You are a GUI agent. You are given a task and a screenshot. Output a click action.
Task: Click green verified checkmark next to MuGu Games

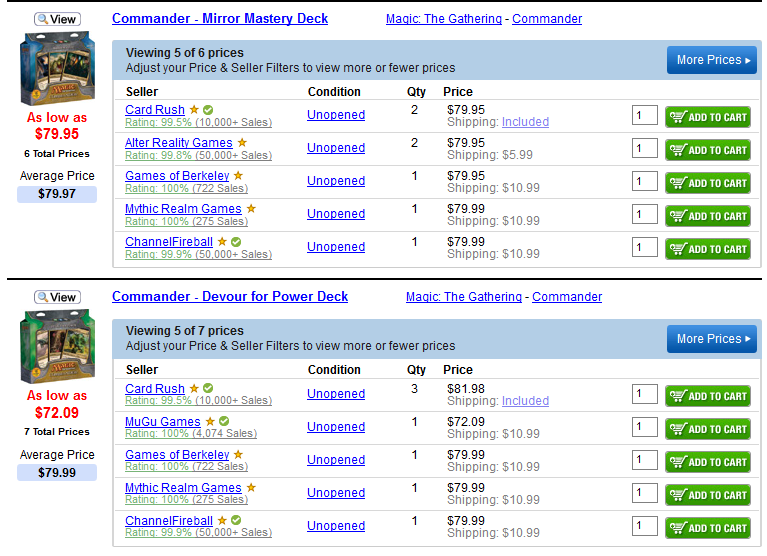[224, 421]
